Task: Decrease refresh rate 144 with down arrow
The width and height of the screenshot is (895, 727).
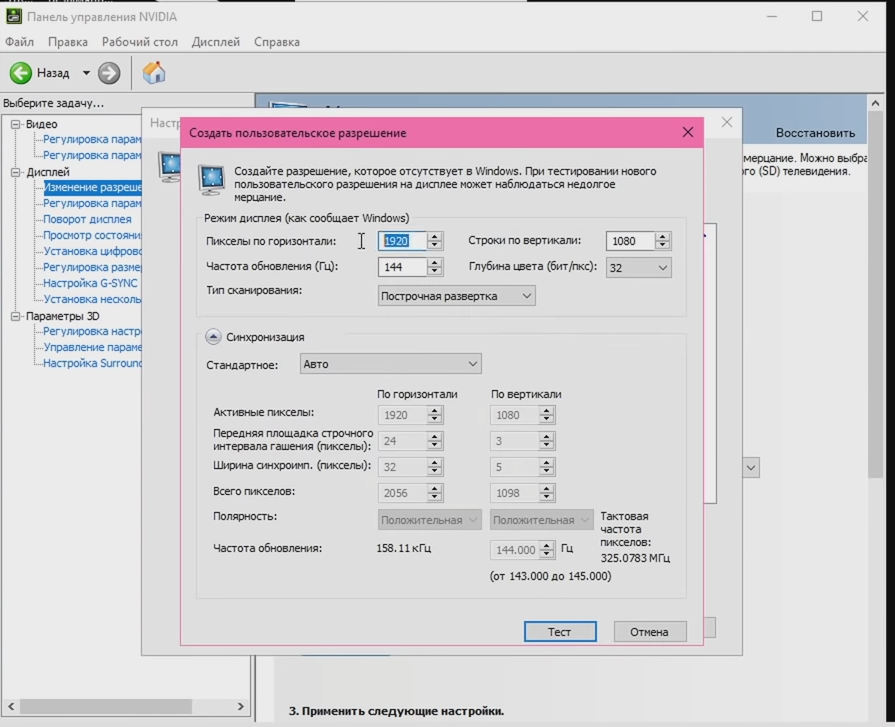Action: click(434, 271)
